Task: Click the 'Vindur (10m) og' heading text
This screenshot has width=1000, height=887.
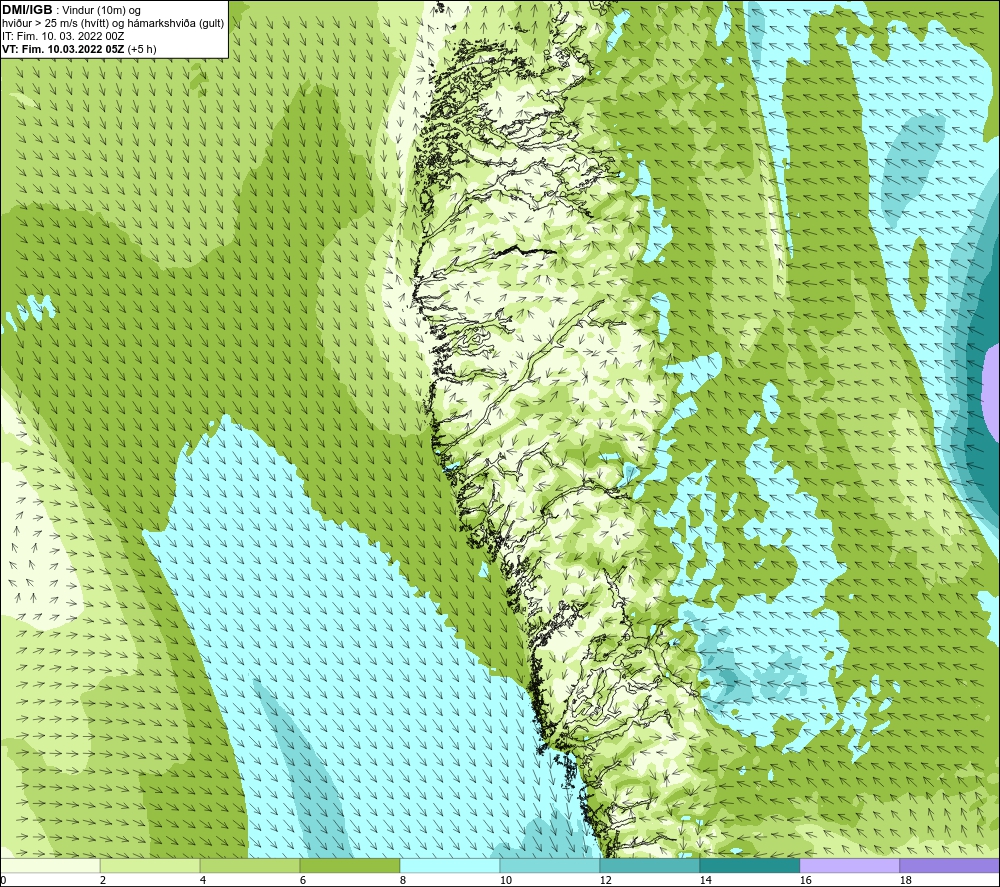Action: coord(101,11)
